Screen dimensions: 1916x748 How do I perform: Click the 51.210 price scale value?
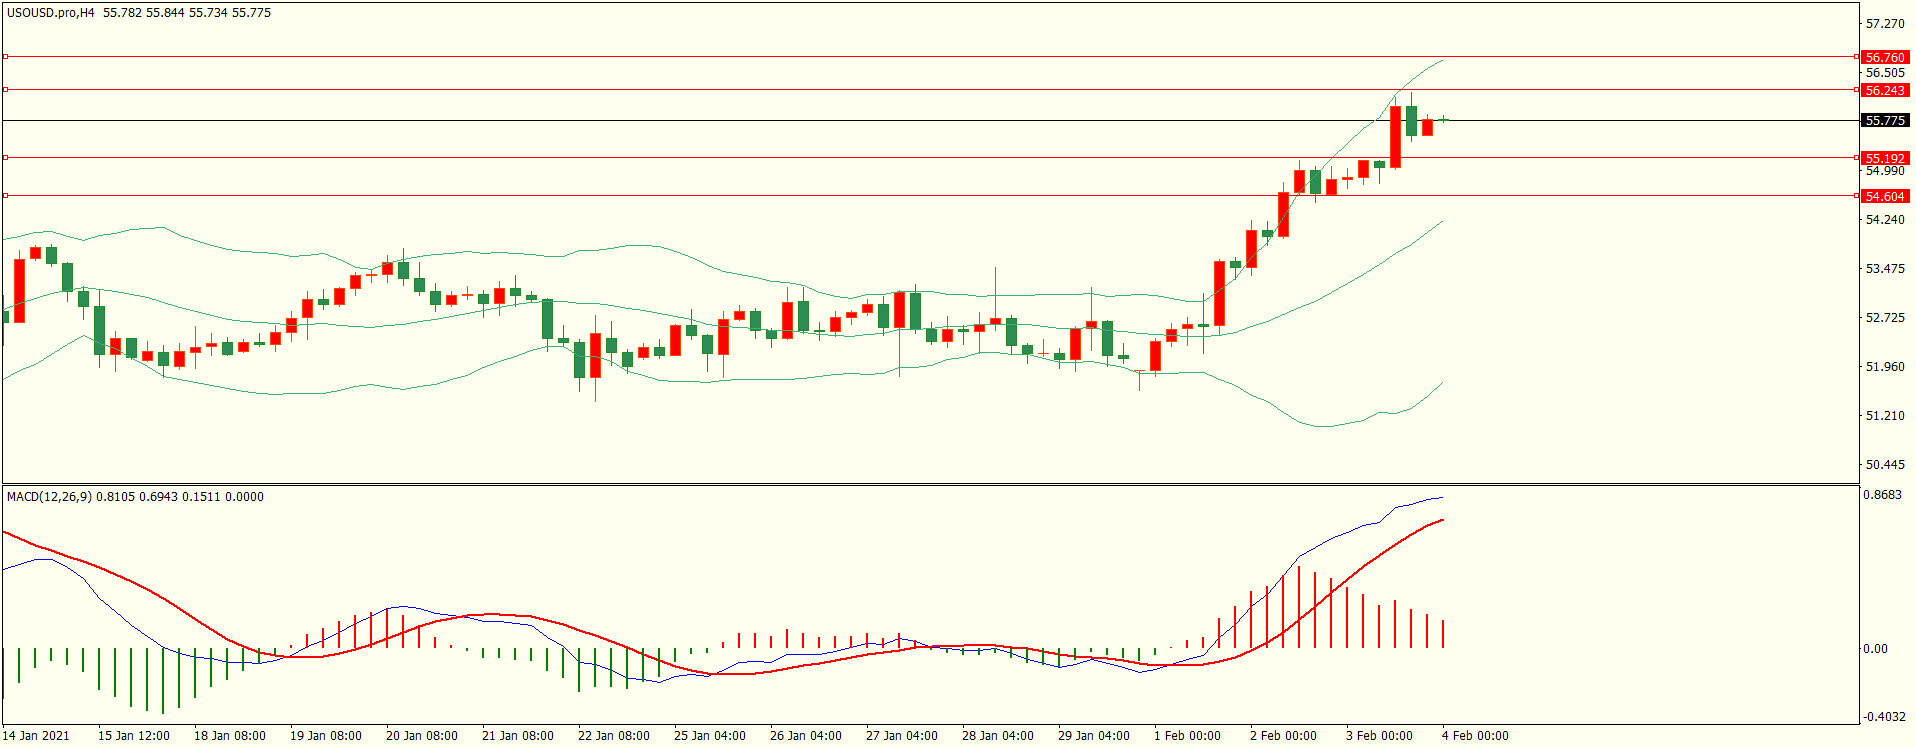(x=1885, y=415)
